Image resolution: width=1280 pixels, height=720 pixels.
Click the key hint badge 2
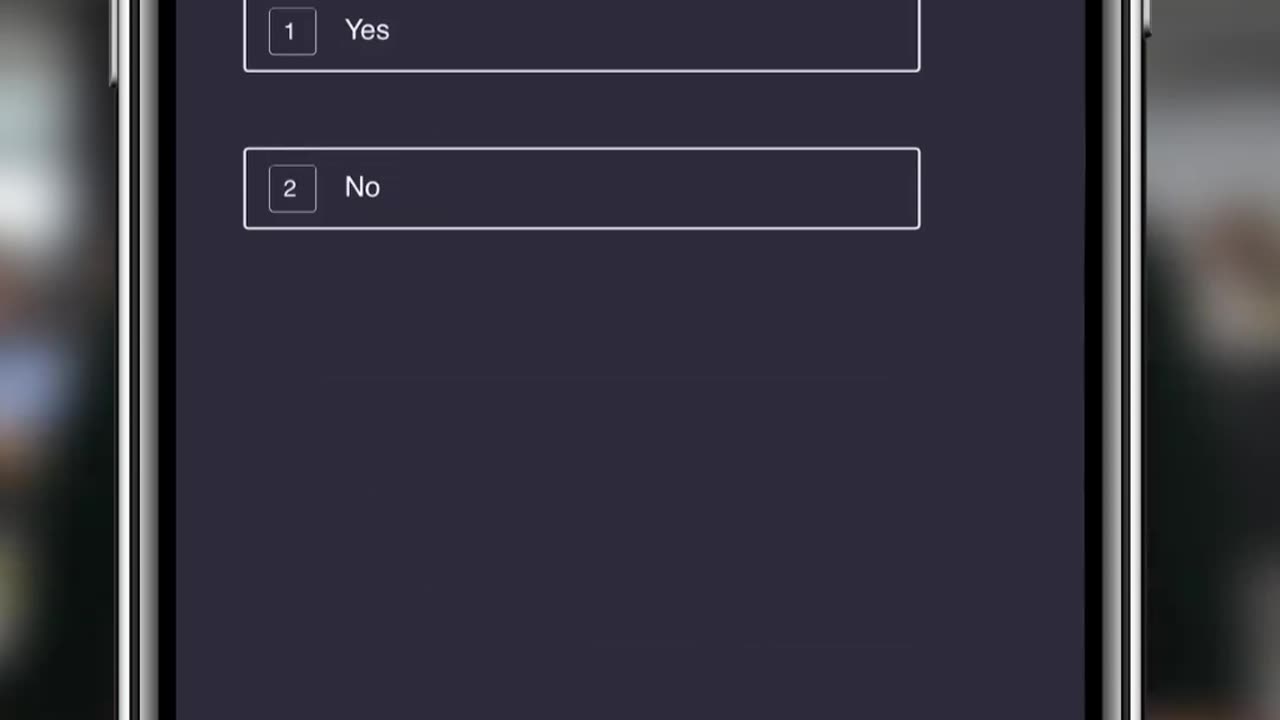pyautogui.click(x=292, y=188)
